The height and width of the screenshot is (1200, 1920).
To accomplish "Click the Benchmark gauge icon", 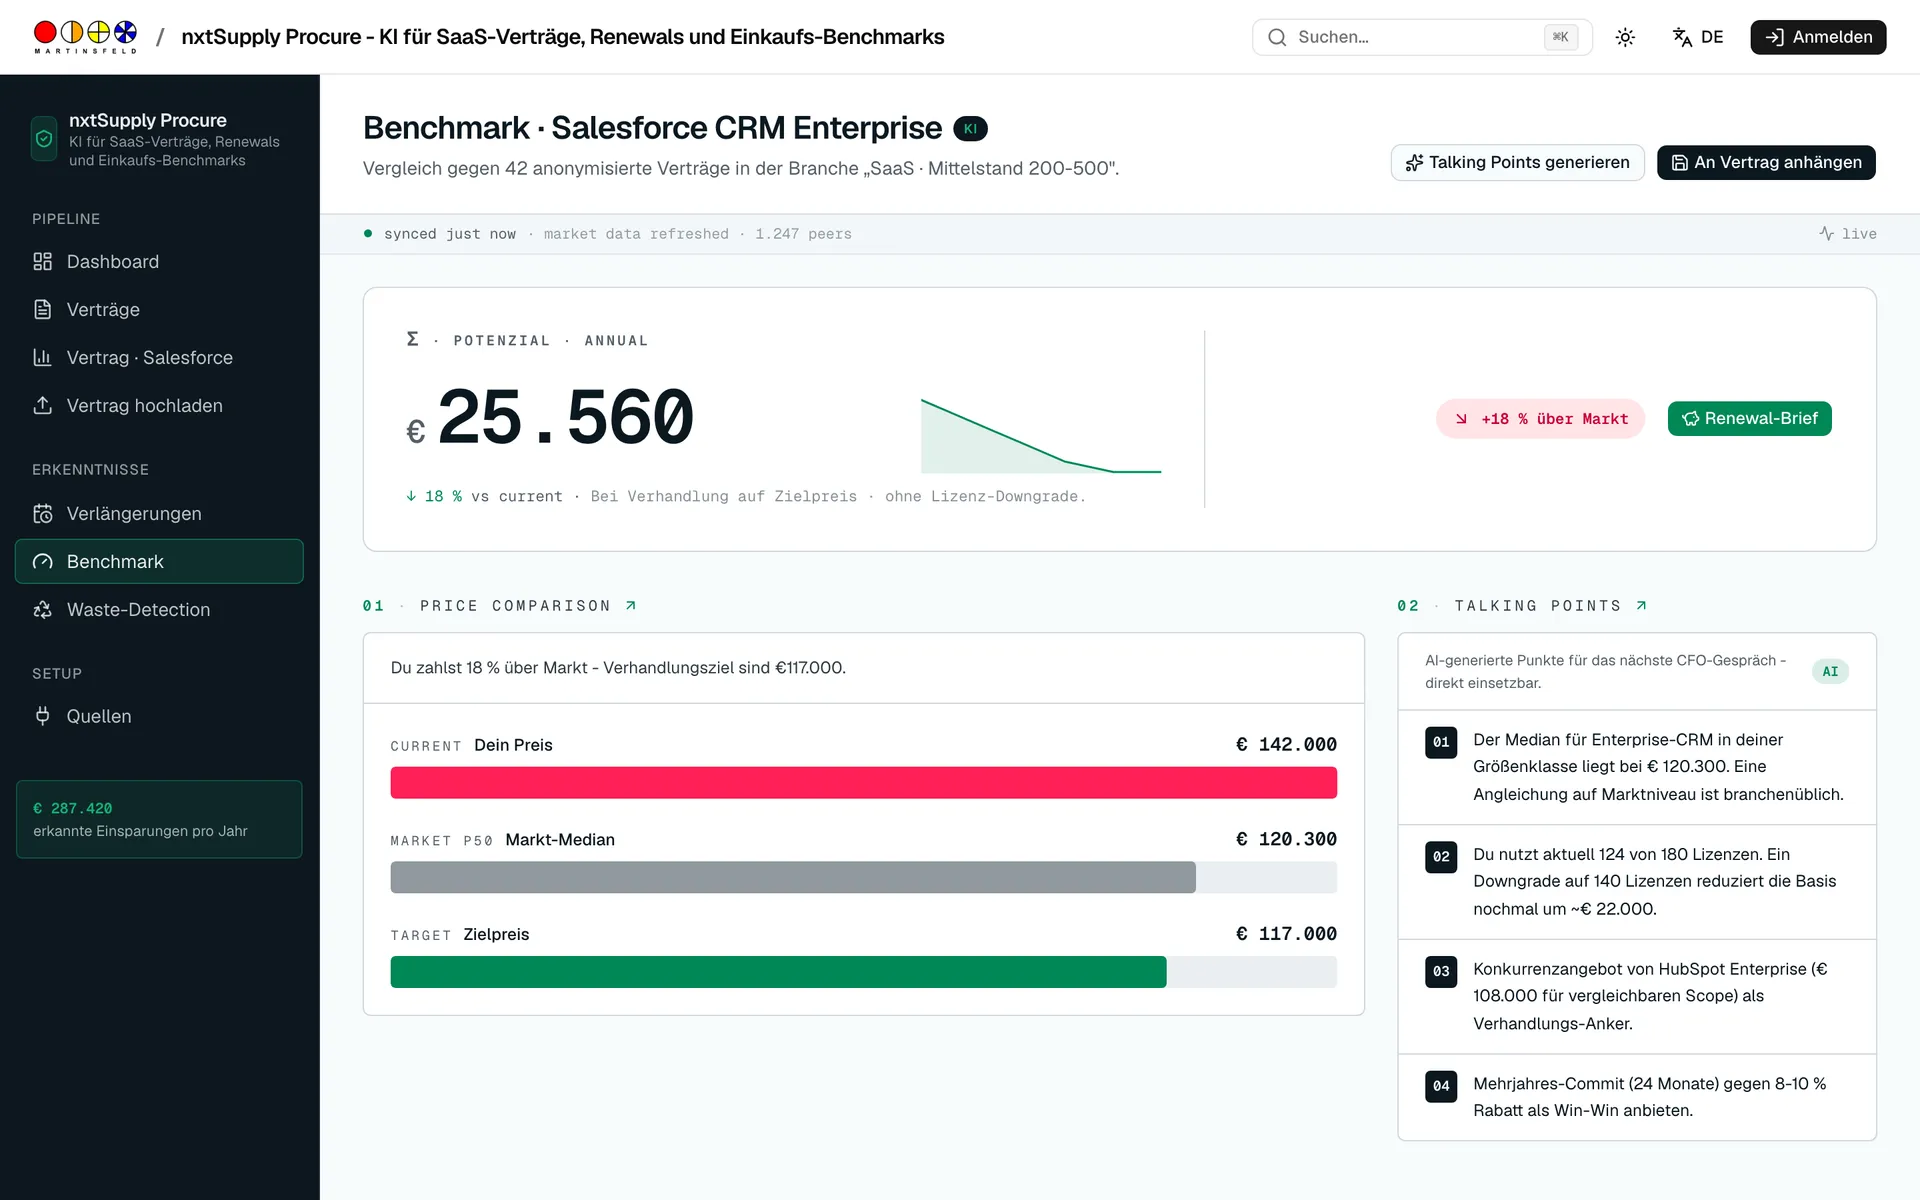I will 42,561.
